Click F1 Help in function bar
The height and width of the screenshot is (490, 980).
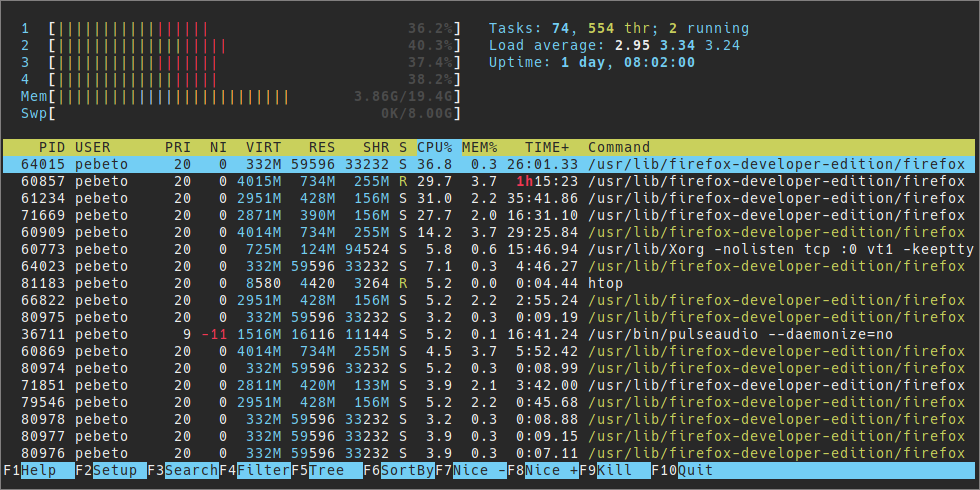(38, 470)
